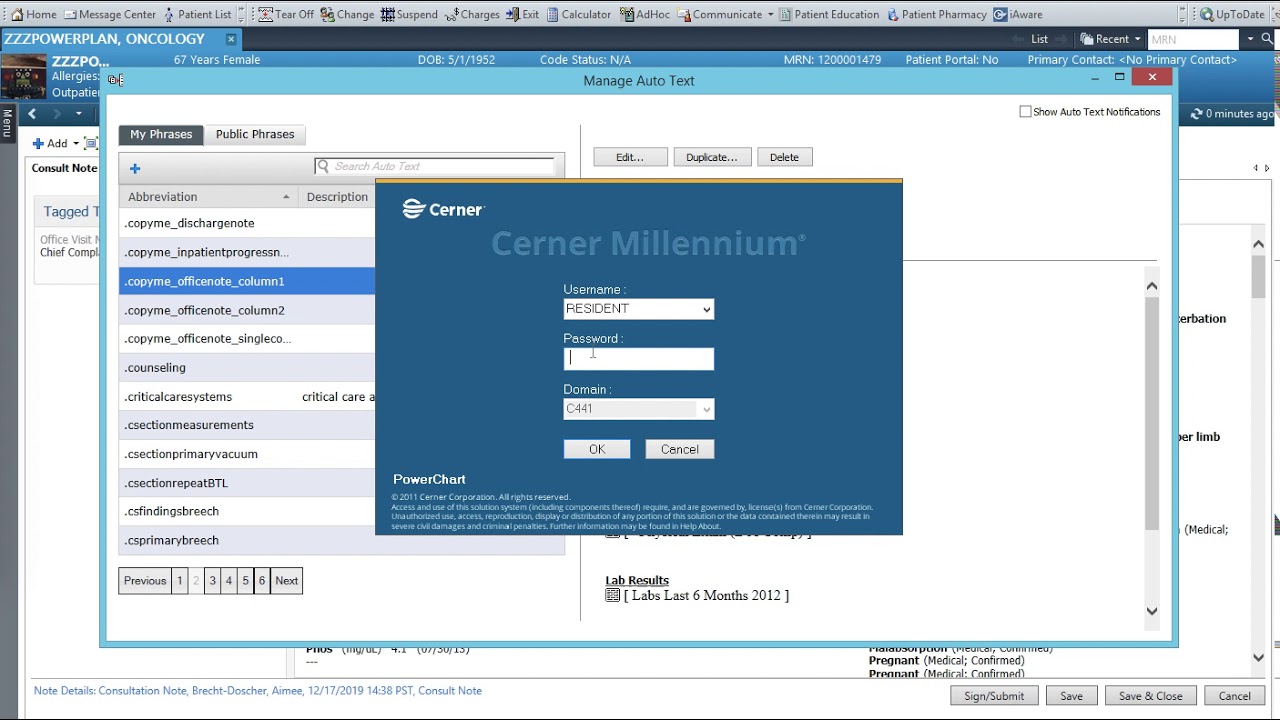Viewport: 1280px width, 720px height.
Task: Click the Duplicate... button
Action: (712, 157)
